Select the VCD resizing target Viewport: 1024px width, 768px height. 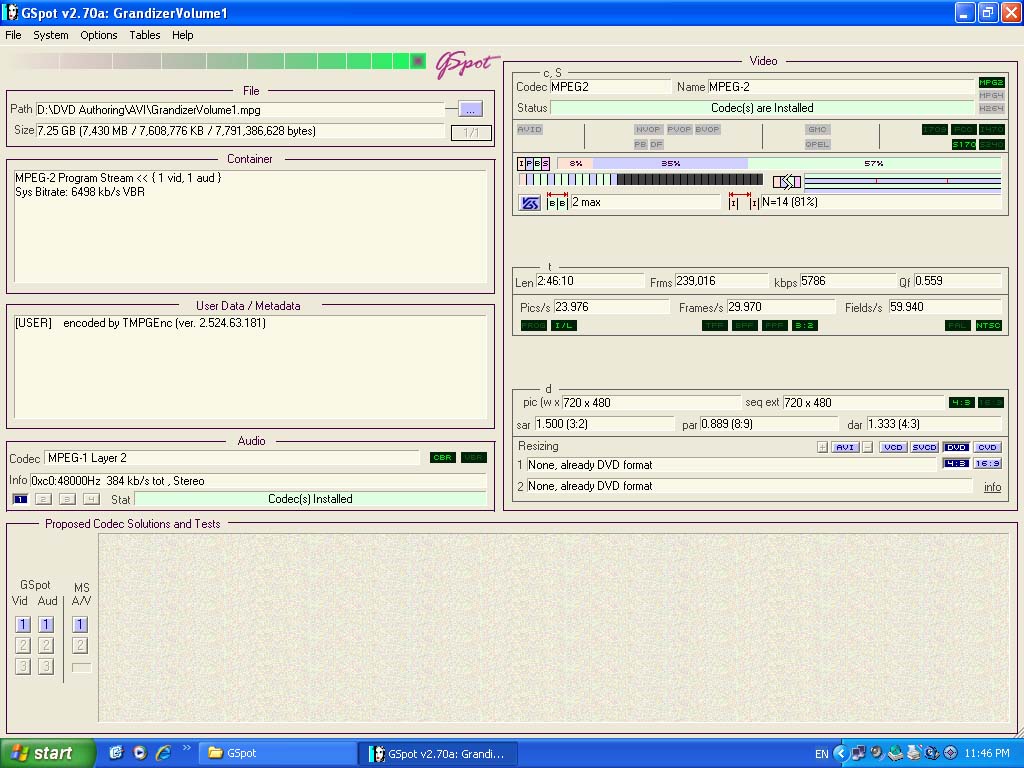coord(893,447)
